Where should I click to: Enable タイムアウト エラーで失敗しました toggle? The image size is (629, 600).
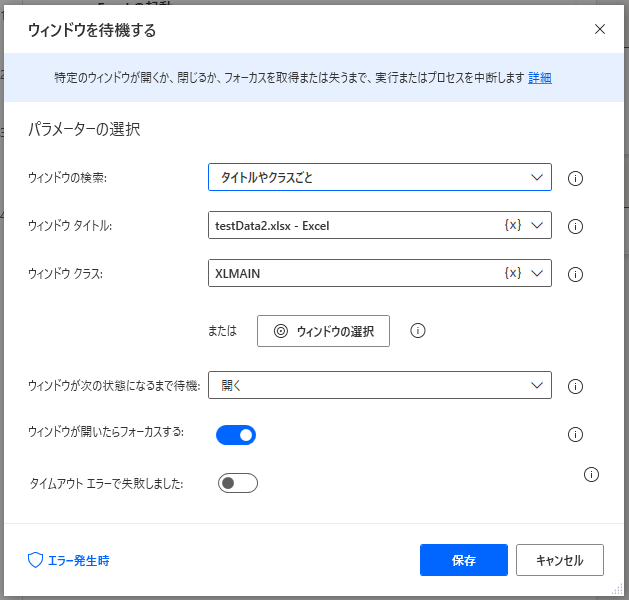click(238, 483)
